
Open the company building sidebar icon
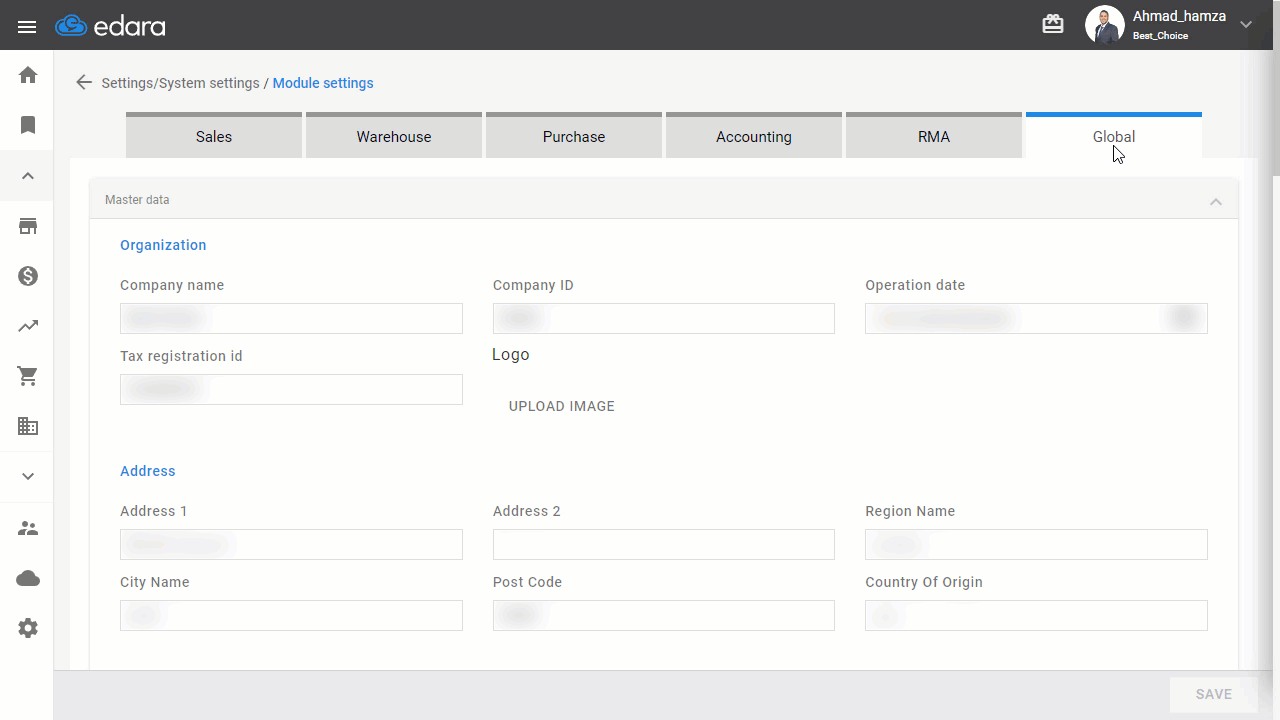point(28,426)
